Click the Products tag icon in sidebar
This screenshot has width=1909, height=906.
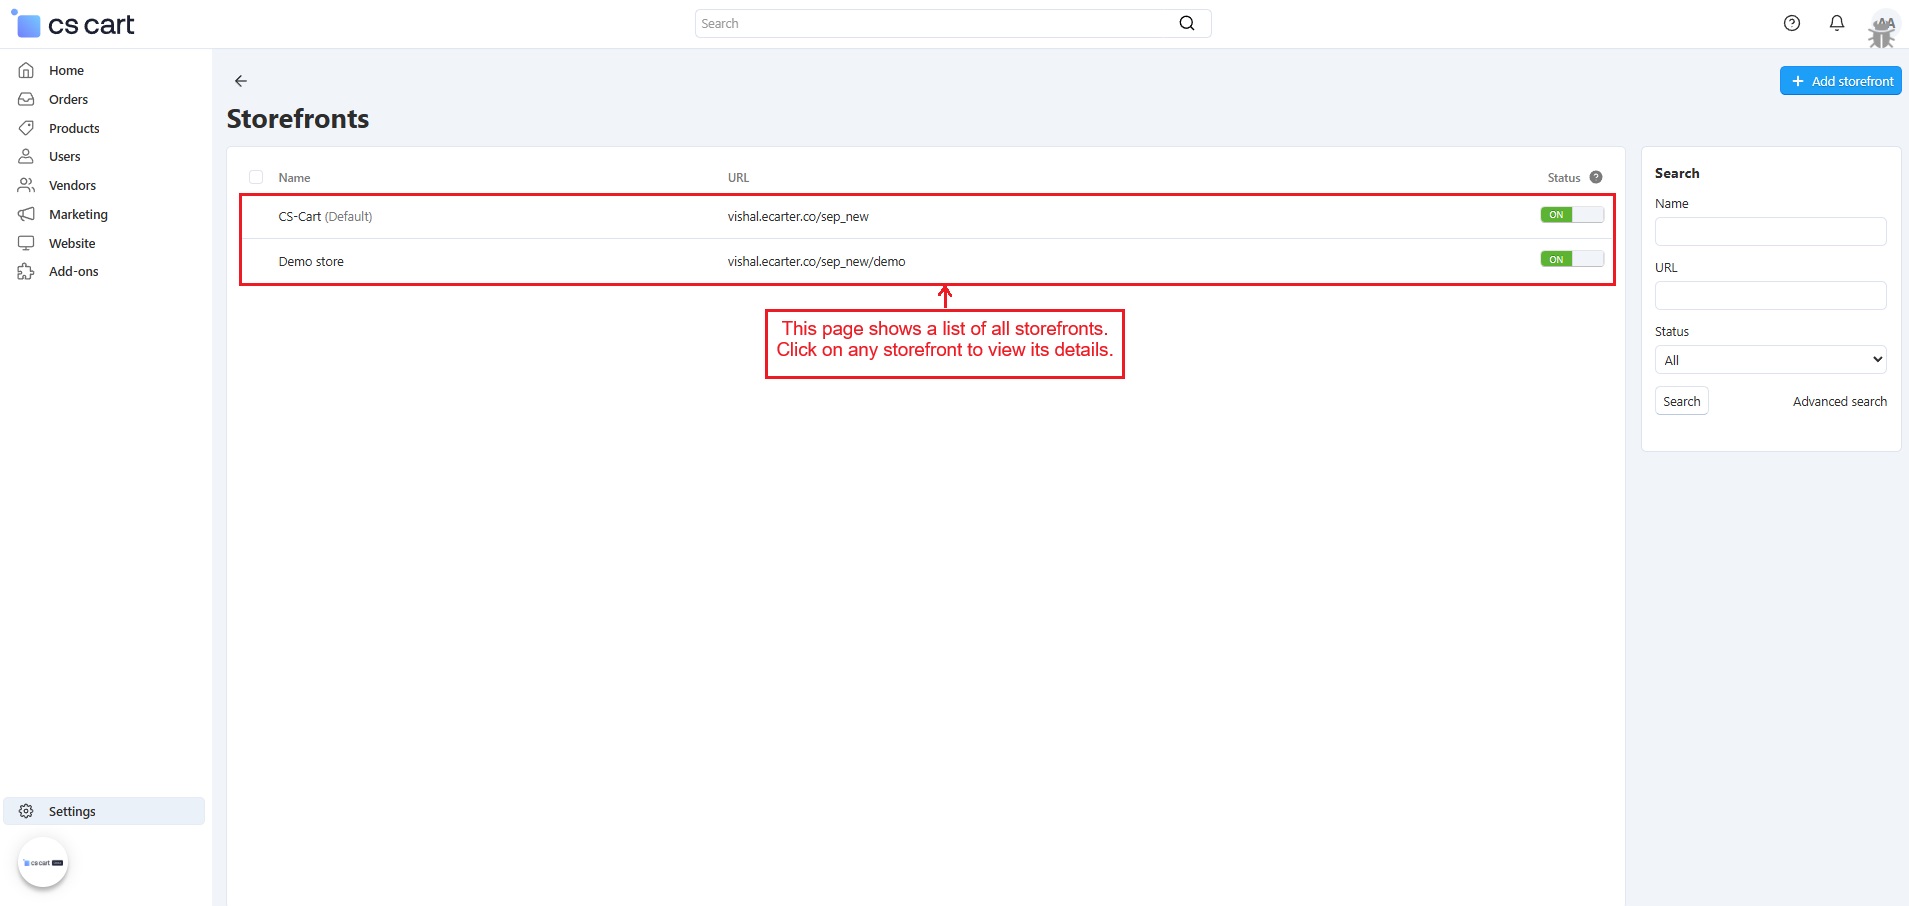[x=26, y=128]
